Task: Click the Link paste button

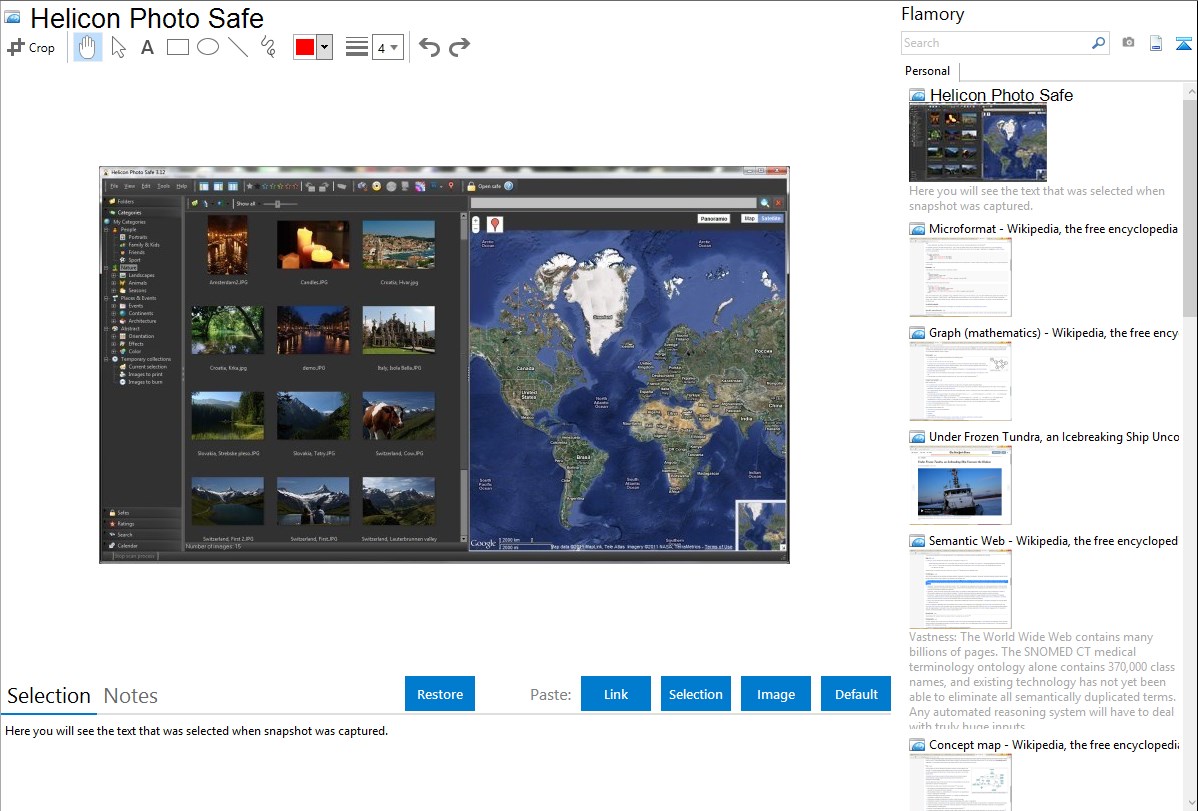Action: tap(616, 694)
